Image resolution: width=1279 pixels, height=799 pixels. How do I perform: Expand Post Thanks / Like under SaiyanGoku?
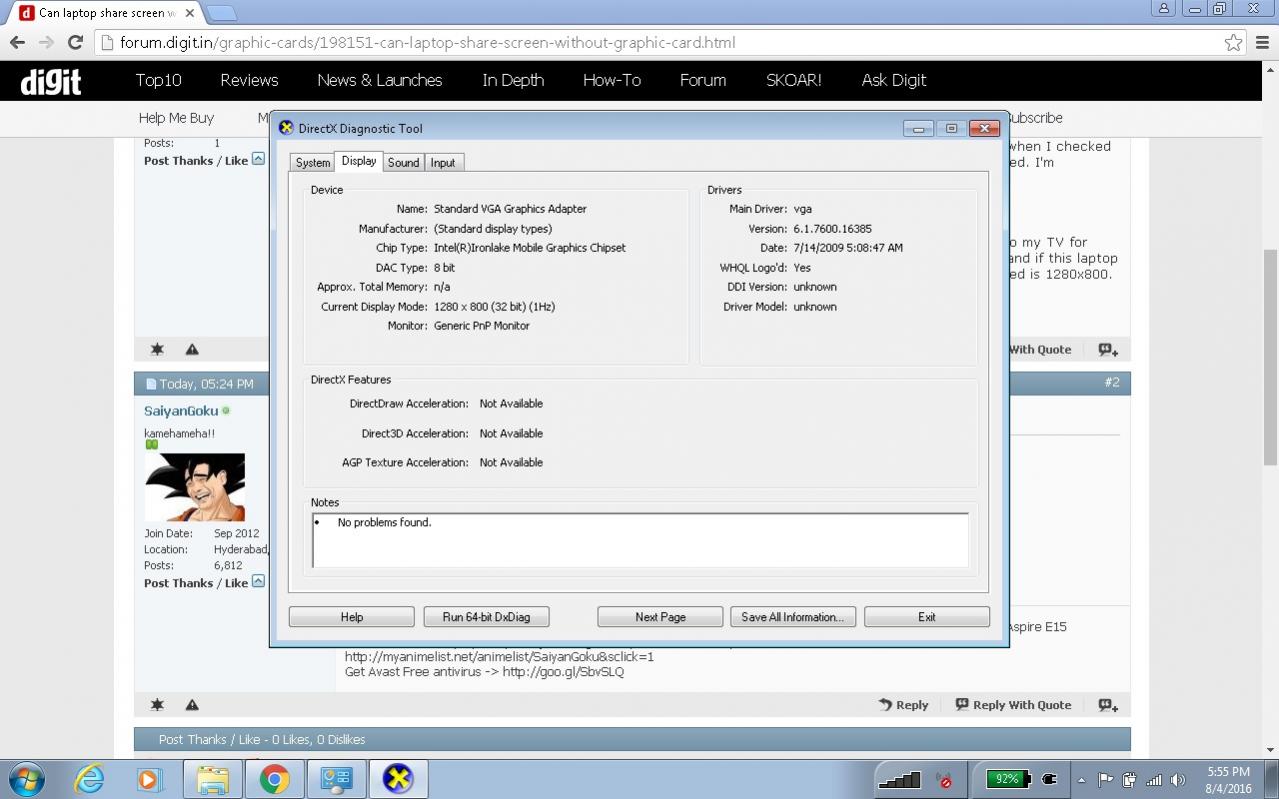click(258, 582)
